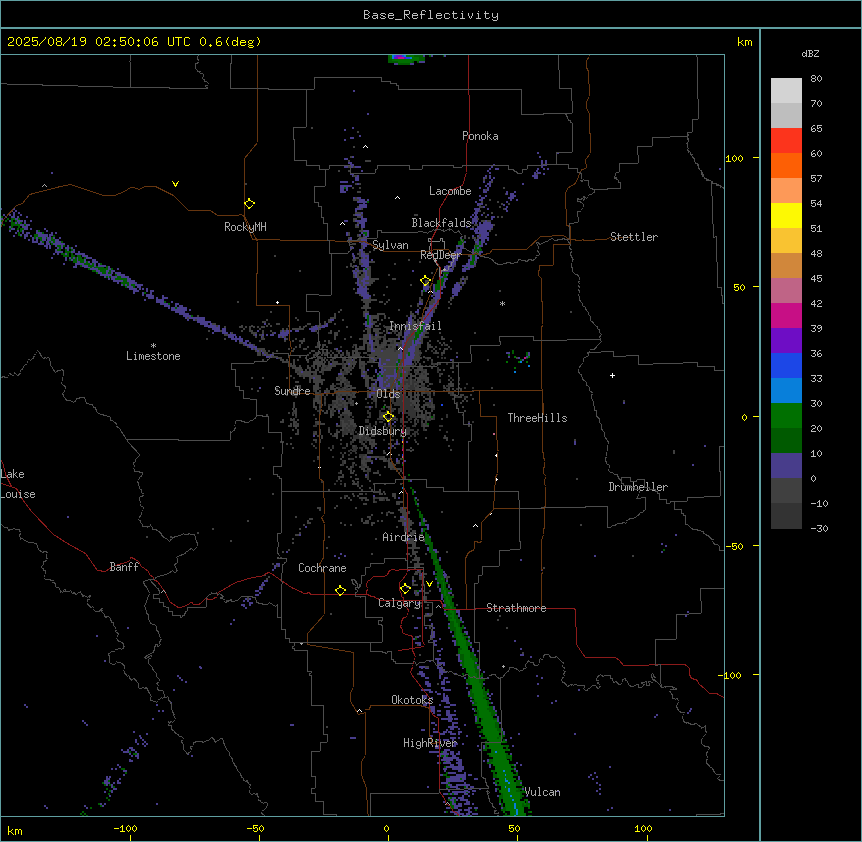Image resolution: width=862 pixels, height=842 pixels.
Task: Click the -100 tick on the bottom axis
Action: tap(125, 828)
